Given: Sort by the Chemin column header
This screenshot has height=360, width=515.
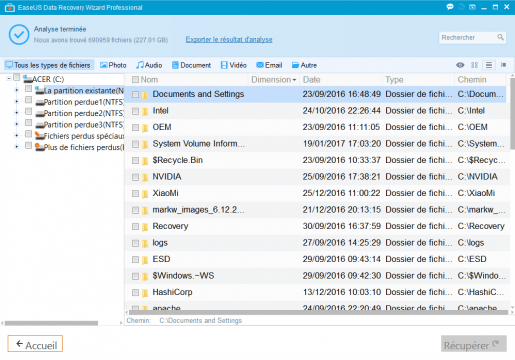Looking at the screenshot, I should click(480, 80).
